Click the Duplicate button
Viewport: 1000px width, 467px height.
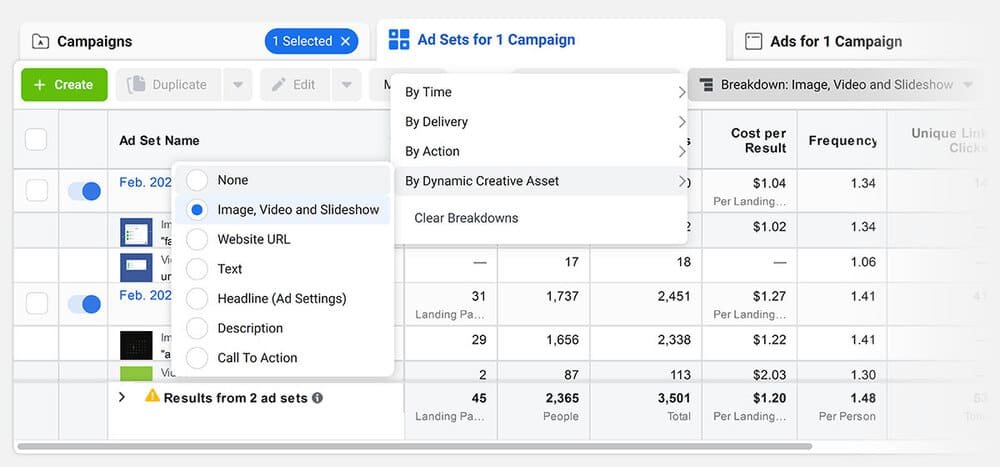168,85
